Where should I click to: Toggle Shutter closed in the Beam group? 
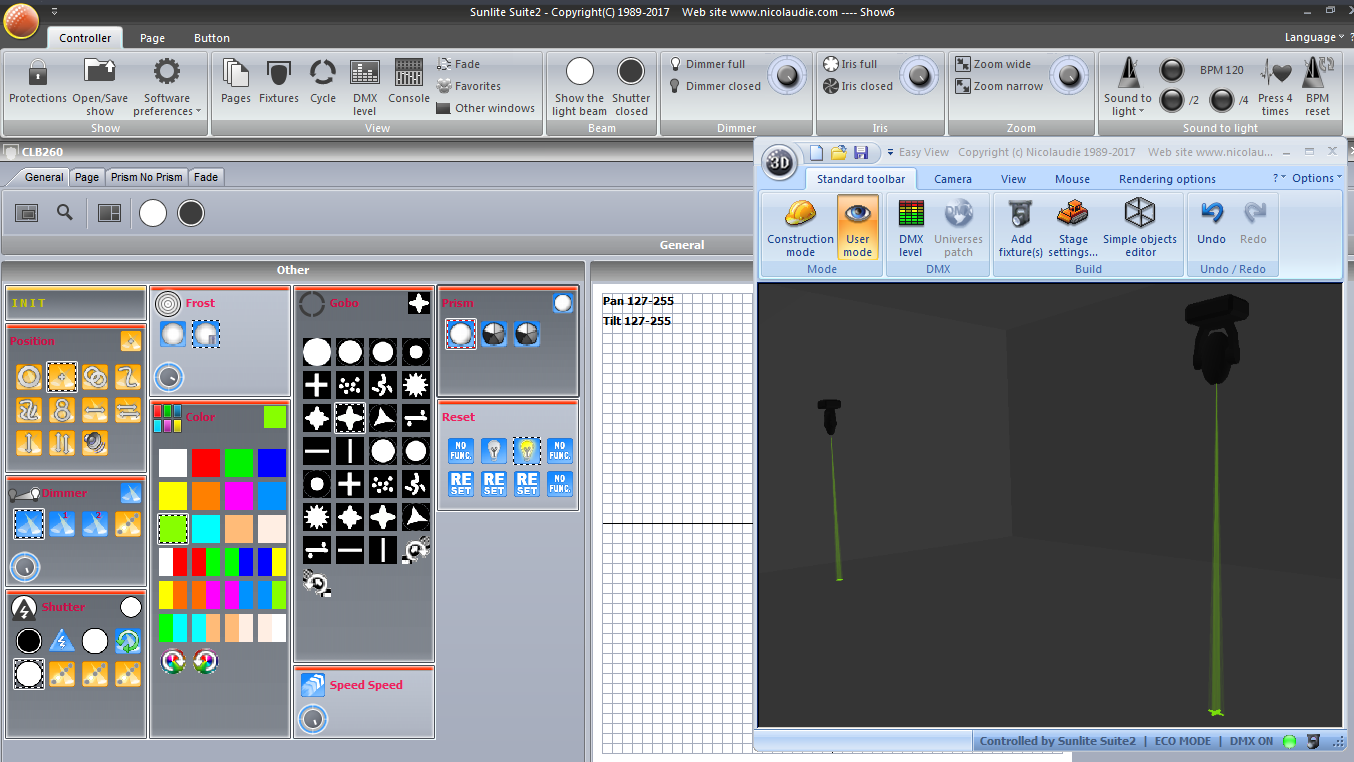point(631,86)
